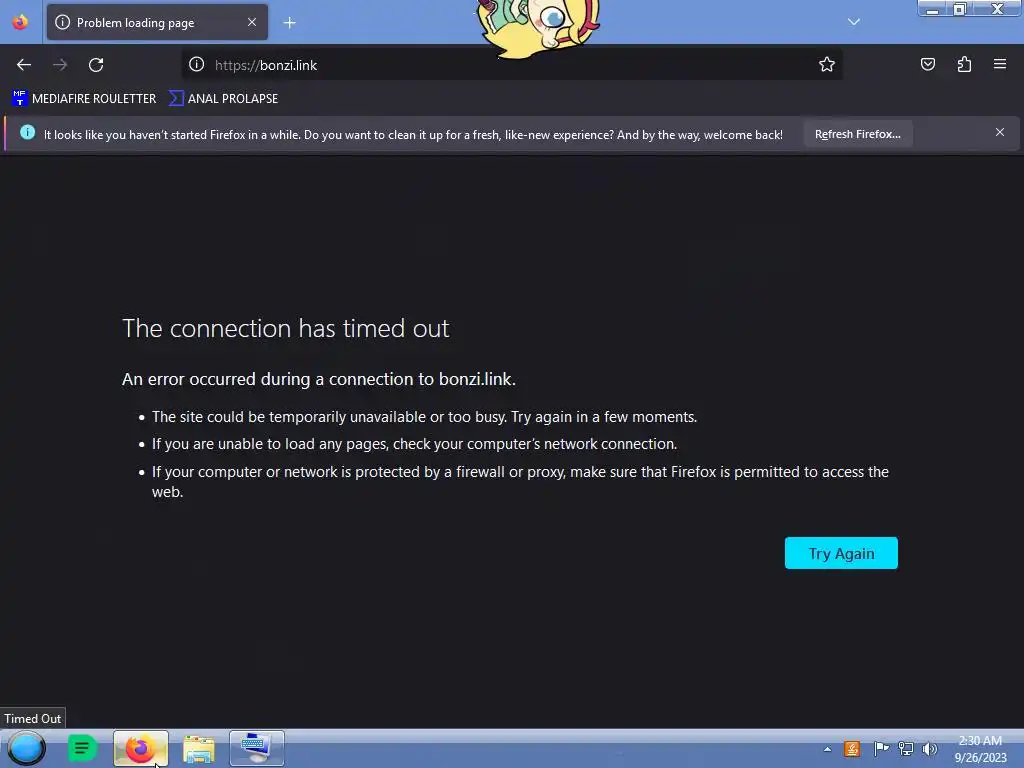Click the Firefox logo in the title bar
The image size is (1024, 768).
pos(20,22)
